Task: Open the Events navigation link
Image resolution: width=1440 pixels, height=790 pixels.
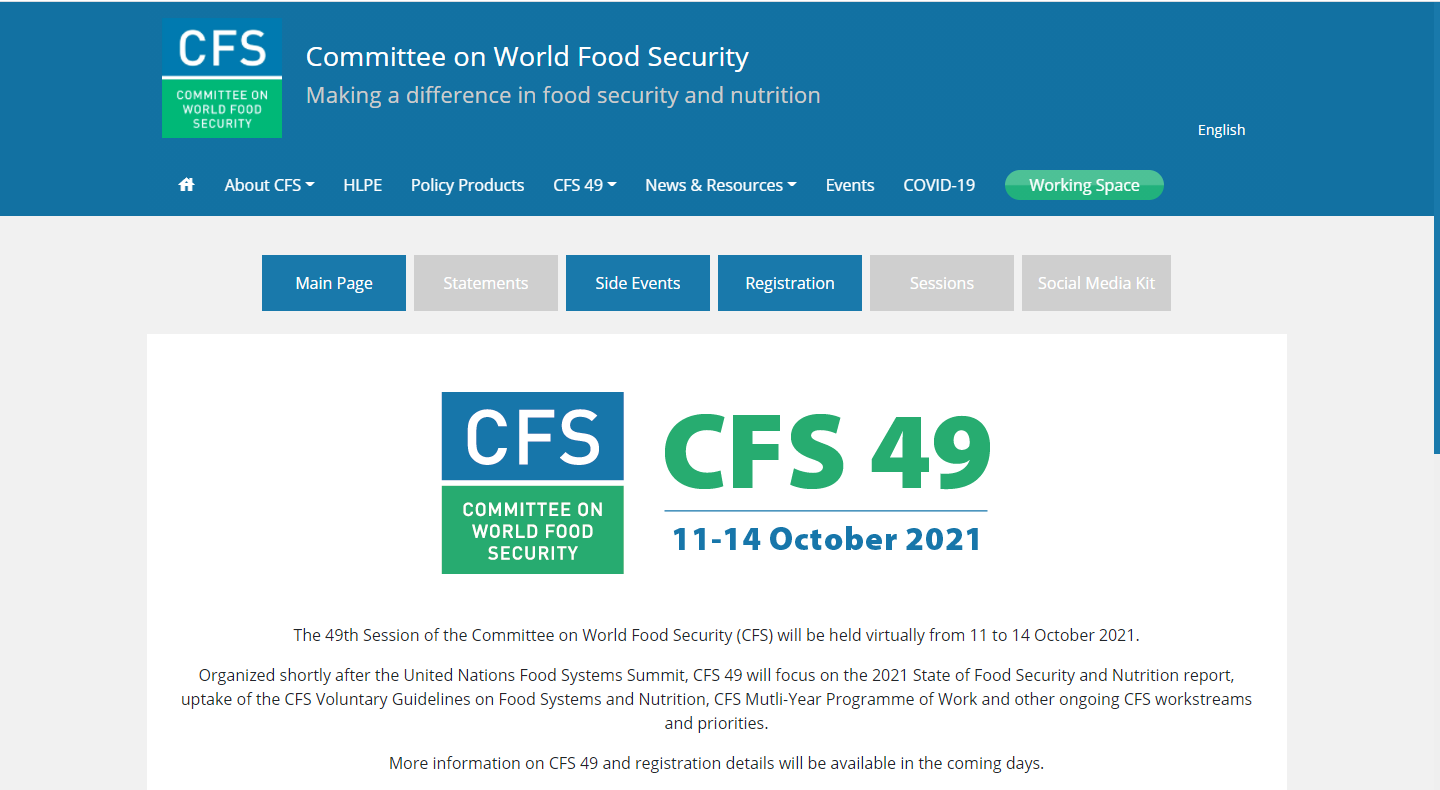Action: [850, 185]
